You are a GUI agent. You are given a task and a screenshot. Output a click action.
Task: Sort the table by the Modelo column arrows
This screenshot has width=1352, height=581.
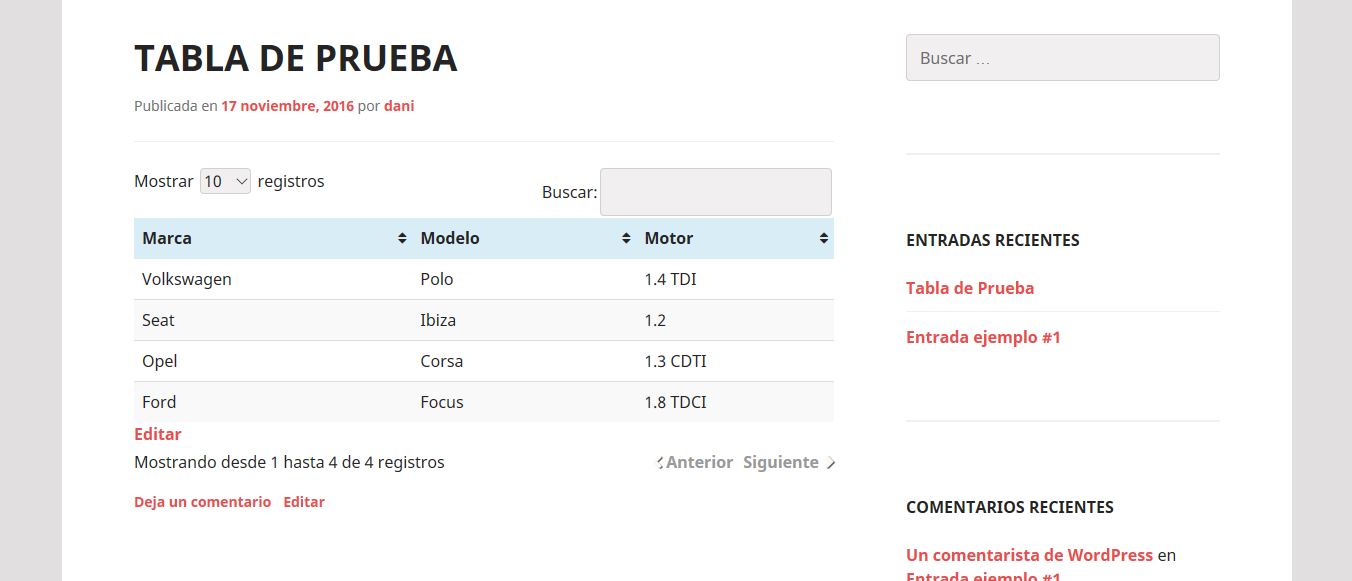(x=626, y=238)
